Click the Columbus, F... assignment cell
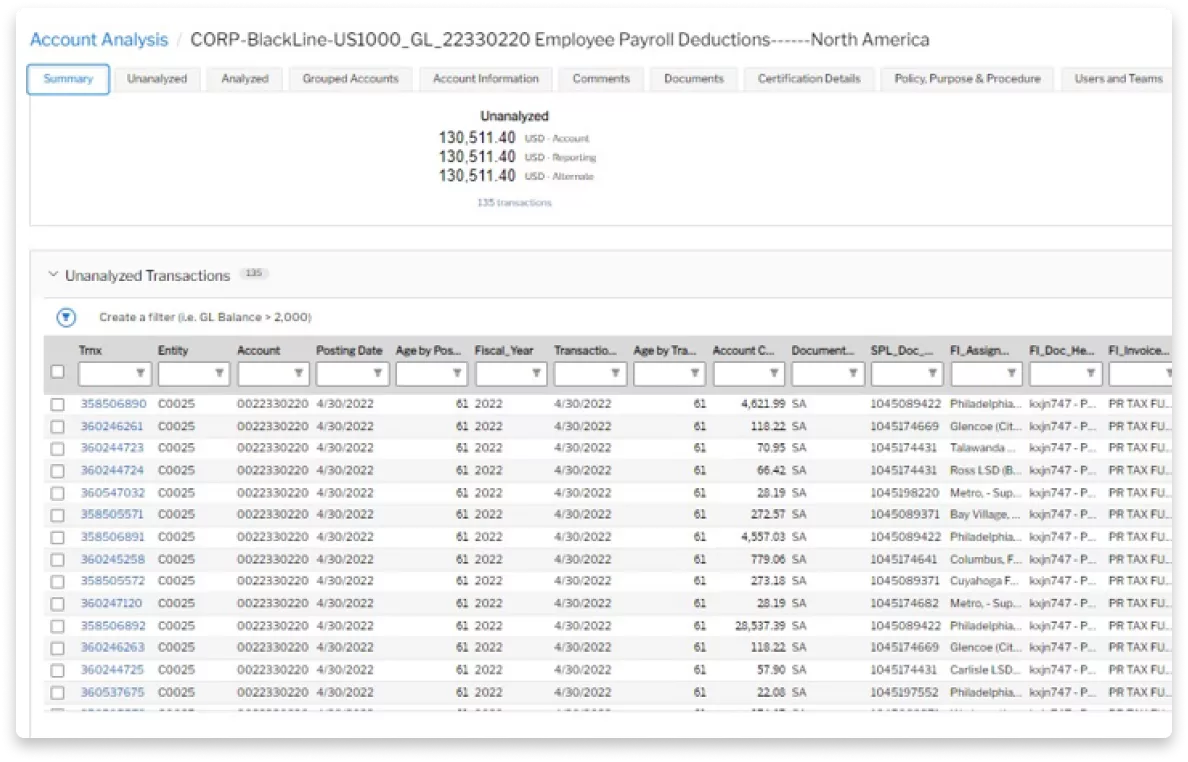Viewport: 1188px width, 762px height. (x=986, y=560)
